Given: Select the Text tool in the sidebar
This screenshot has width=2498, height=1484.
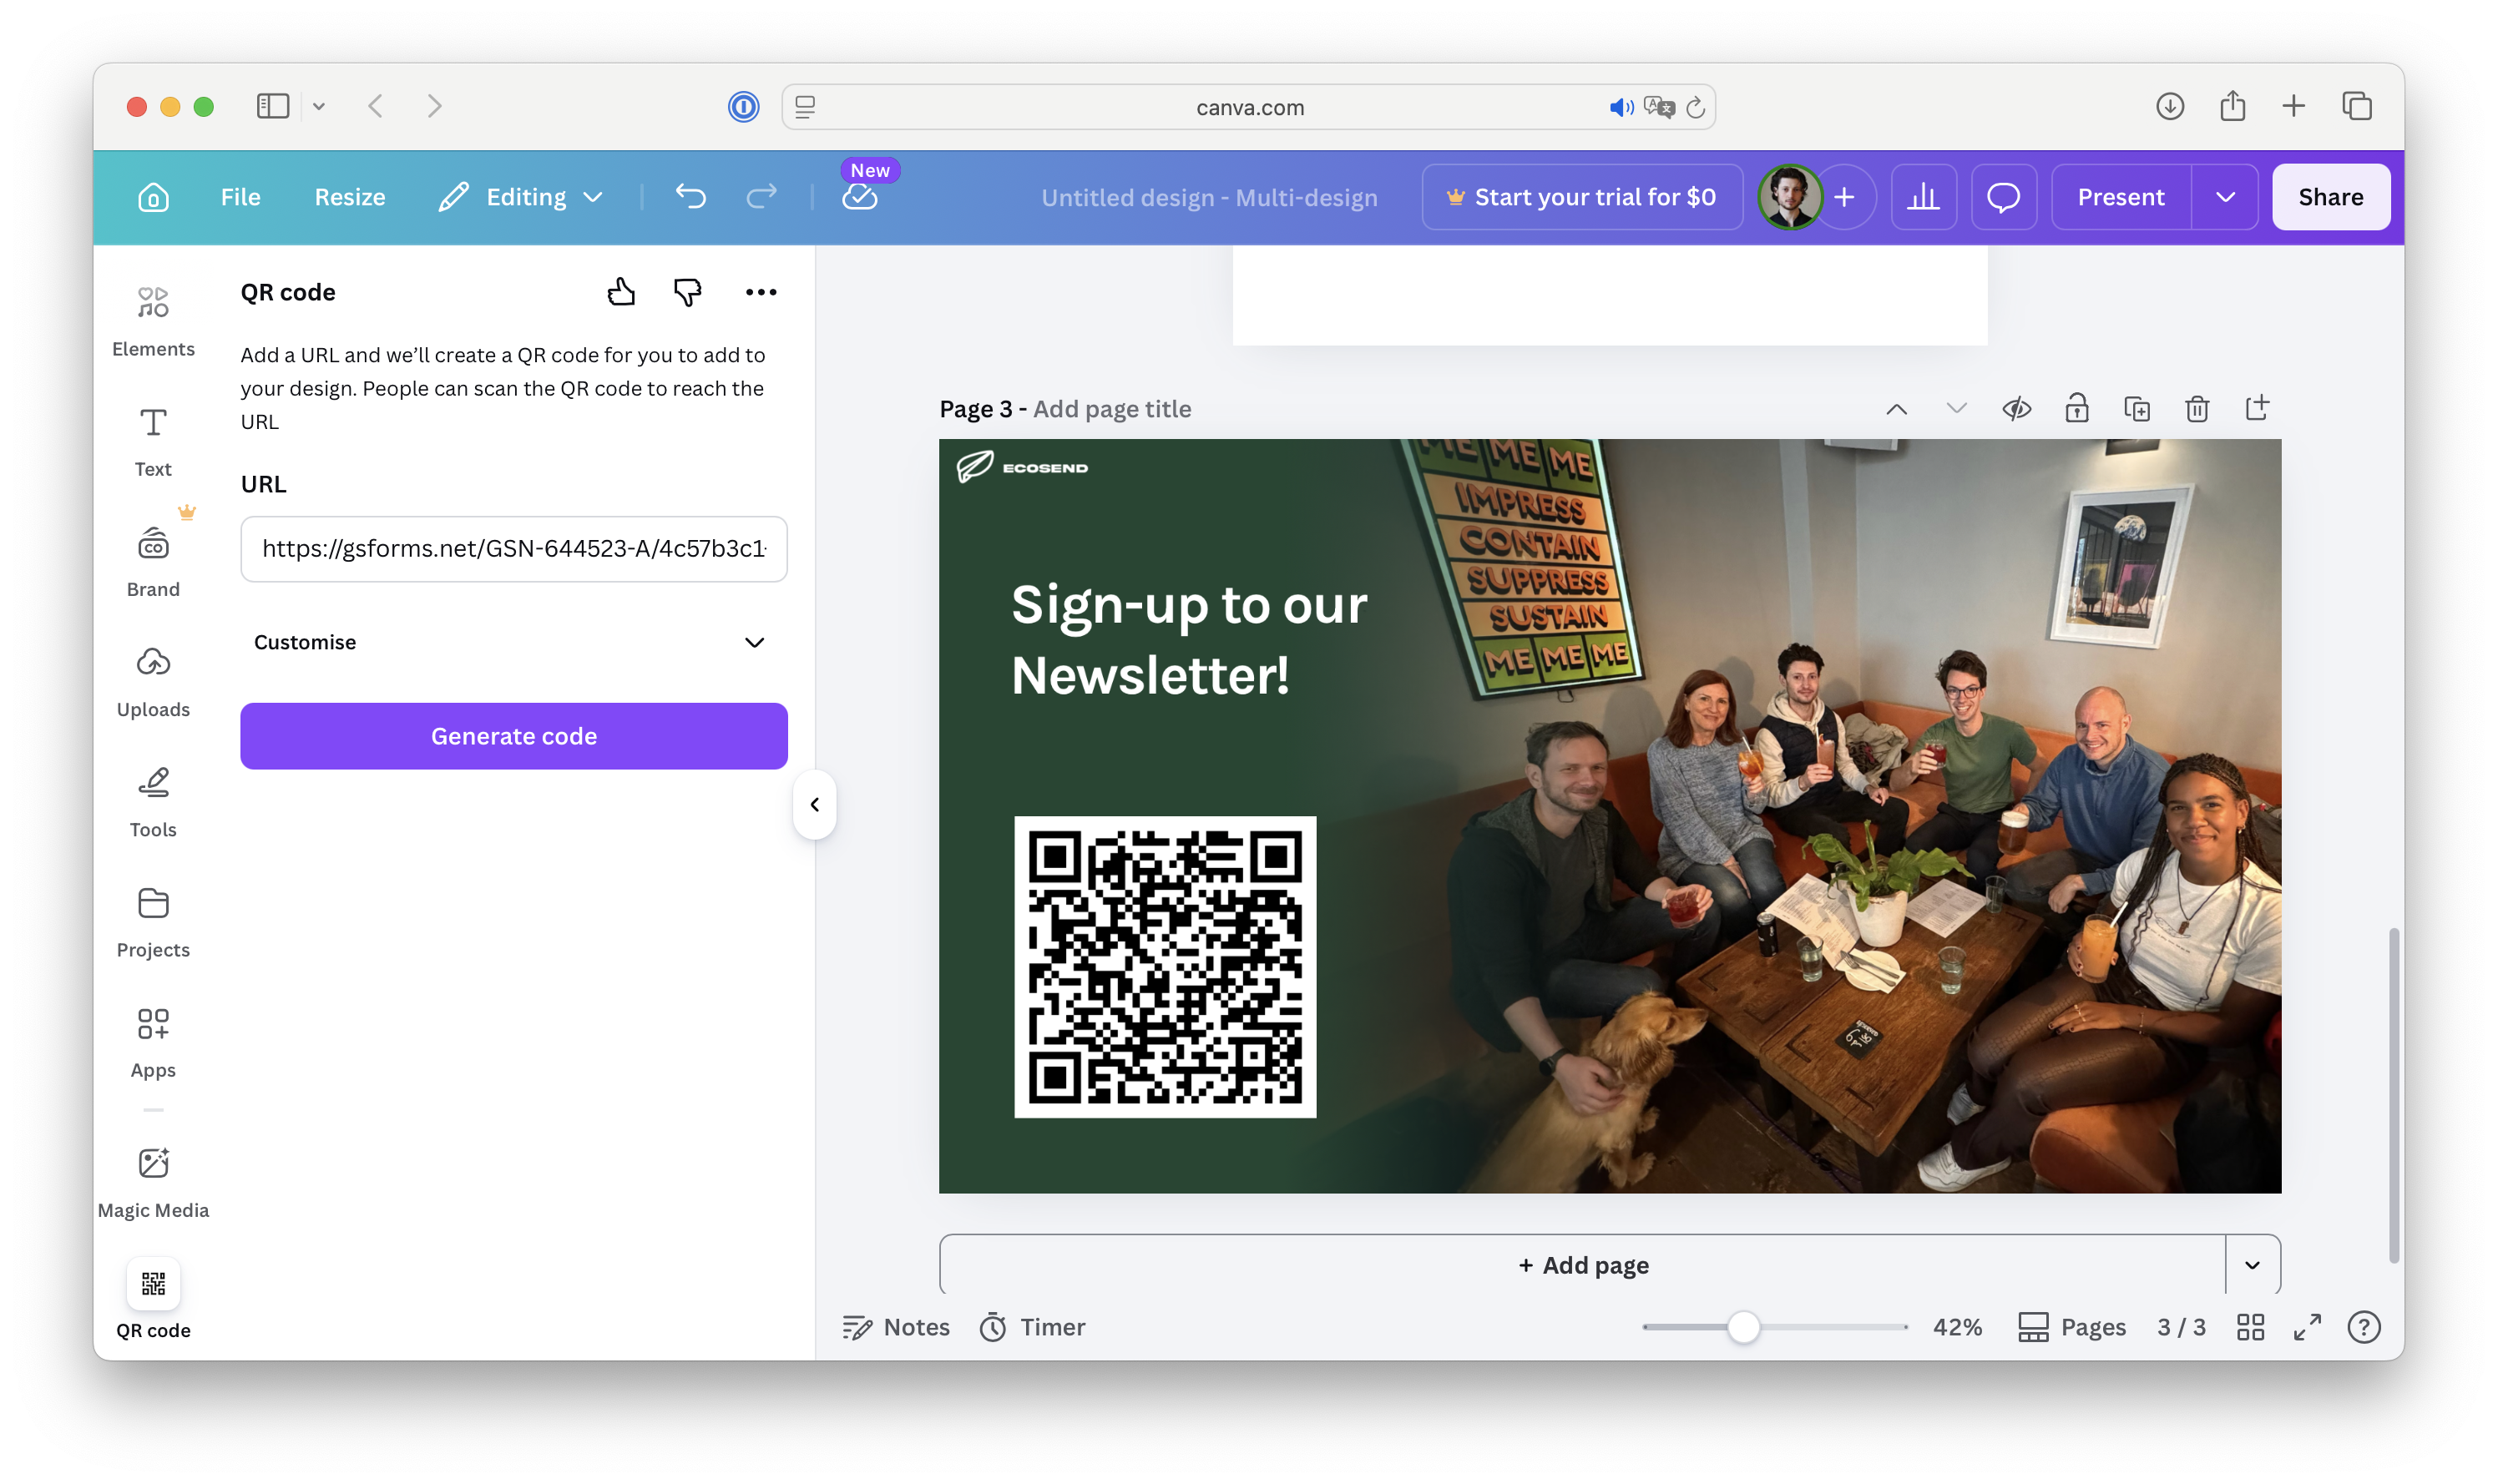Looking at the screenshot, I should point(152,438).
